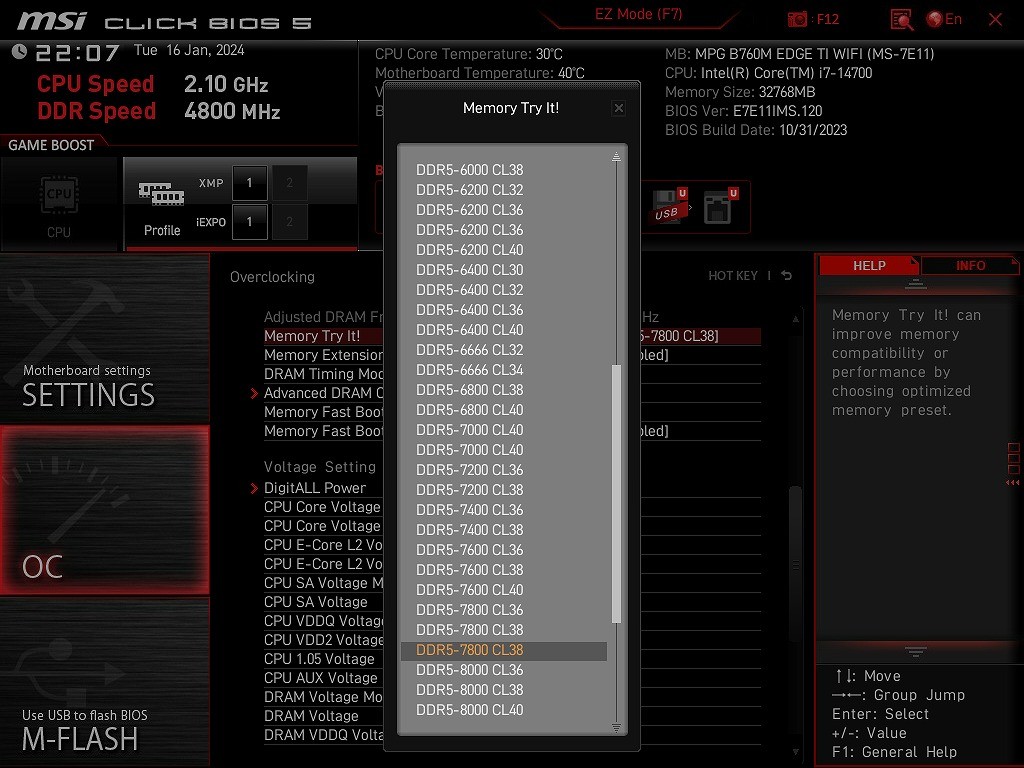Select DDR5-7600 CL36 preset
Screen dimensions: 1024x768
[x=470, y=550]
